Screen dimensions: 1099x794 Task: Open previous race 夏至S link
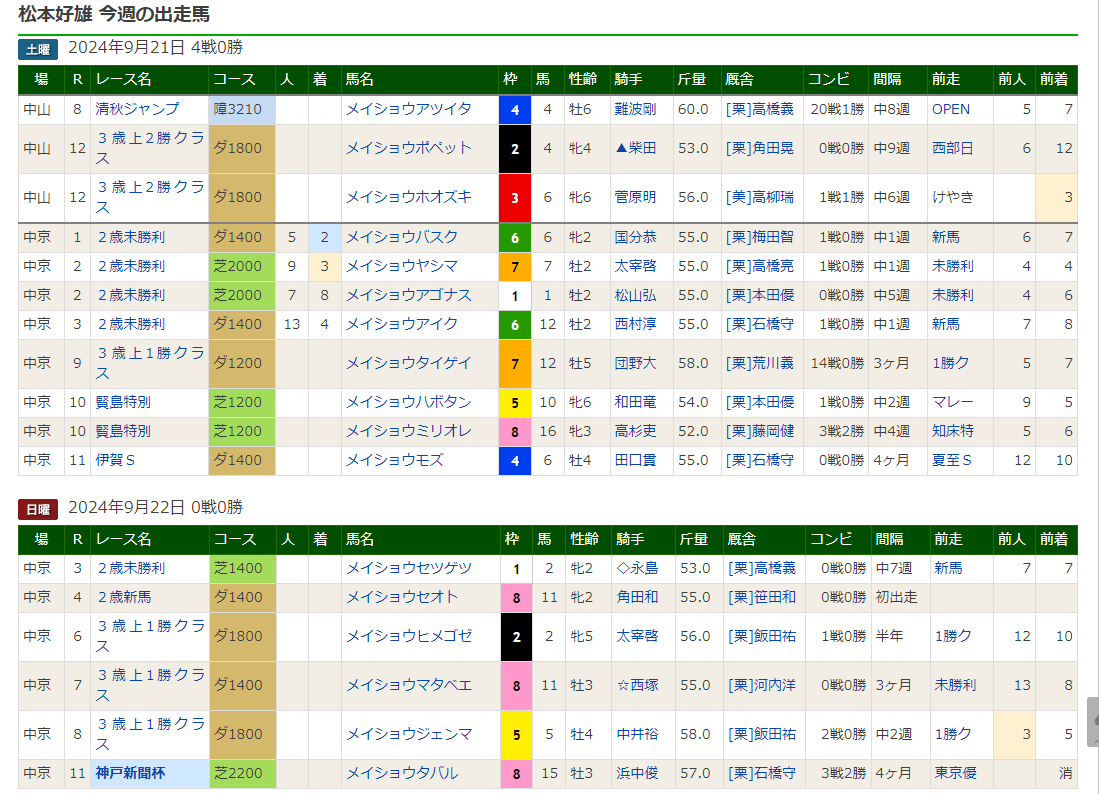(952, 460)
